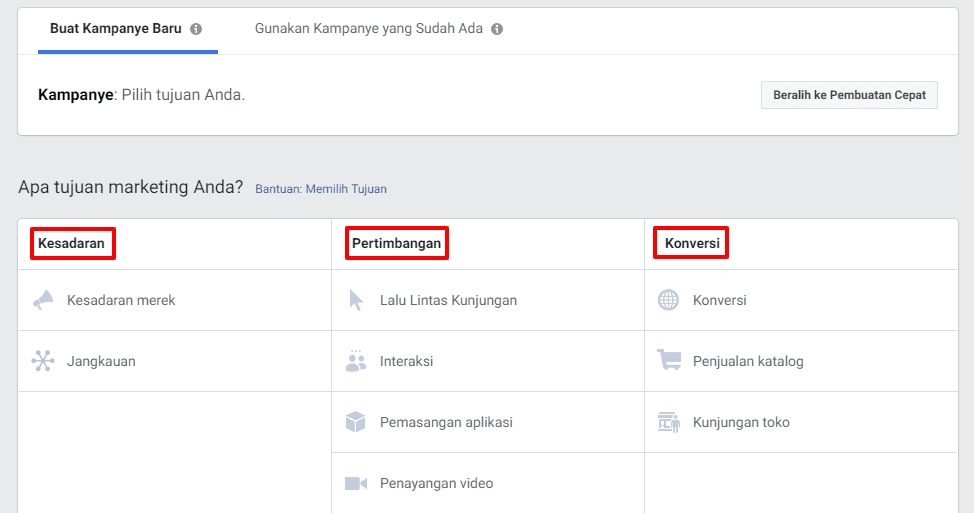Select the Jangkauan reach network icon
974x513 pixels.
point(43,361)
